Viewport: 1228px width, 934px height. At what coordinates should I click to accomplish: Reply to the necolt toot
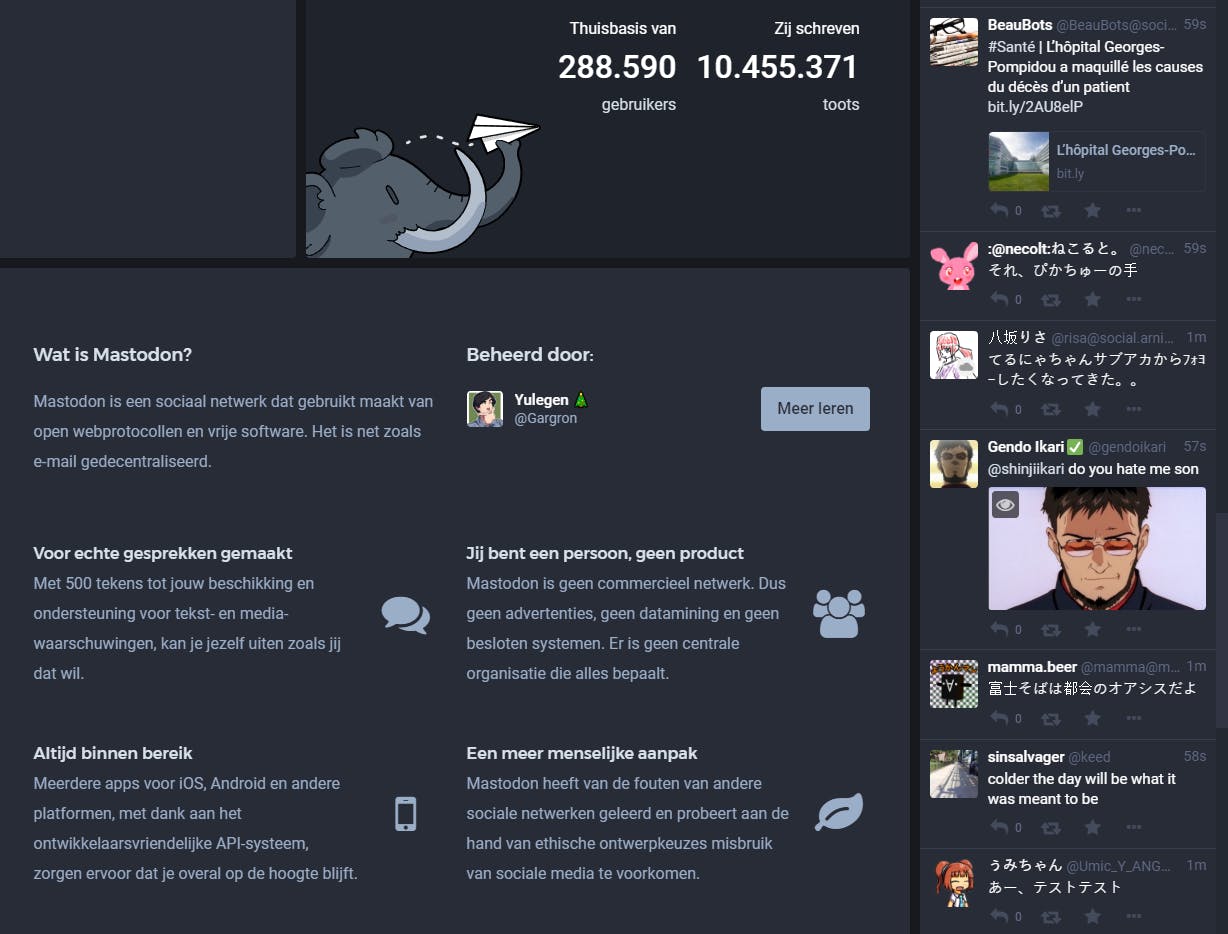[999, 298]
